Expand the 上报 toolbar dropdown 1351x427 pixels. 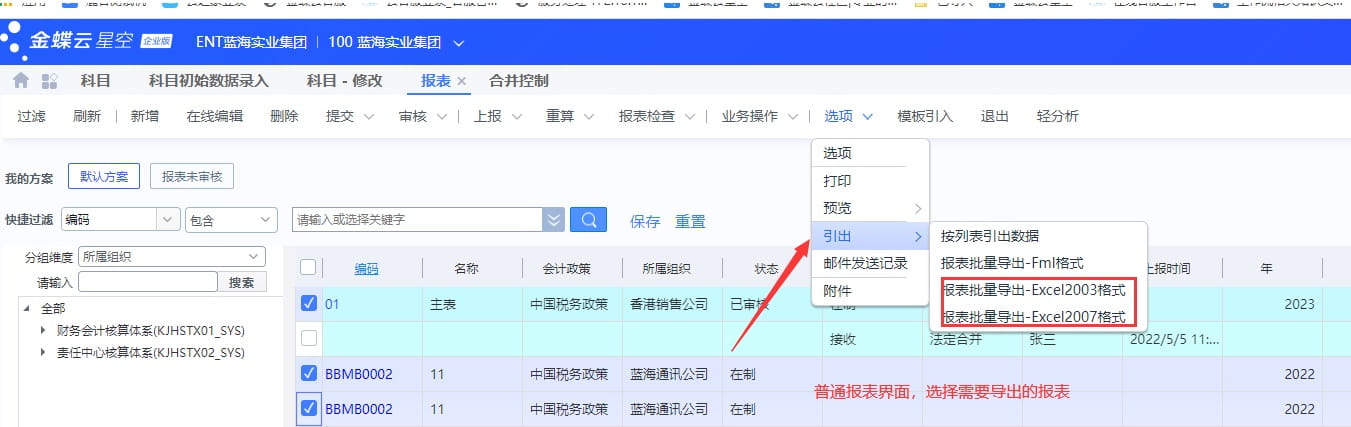515,116
